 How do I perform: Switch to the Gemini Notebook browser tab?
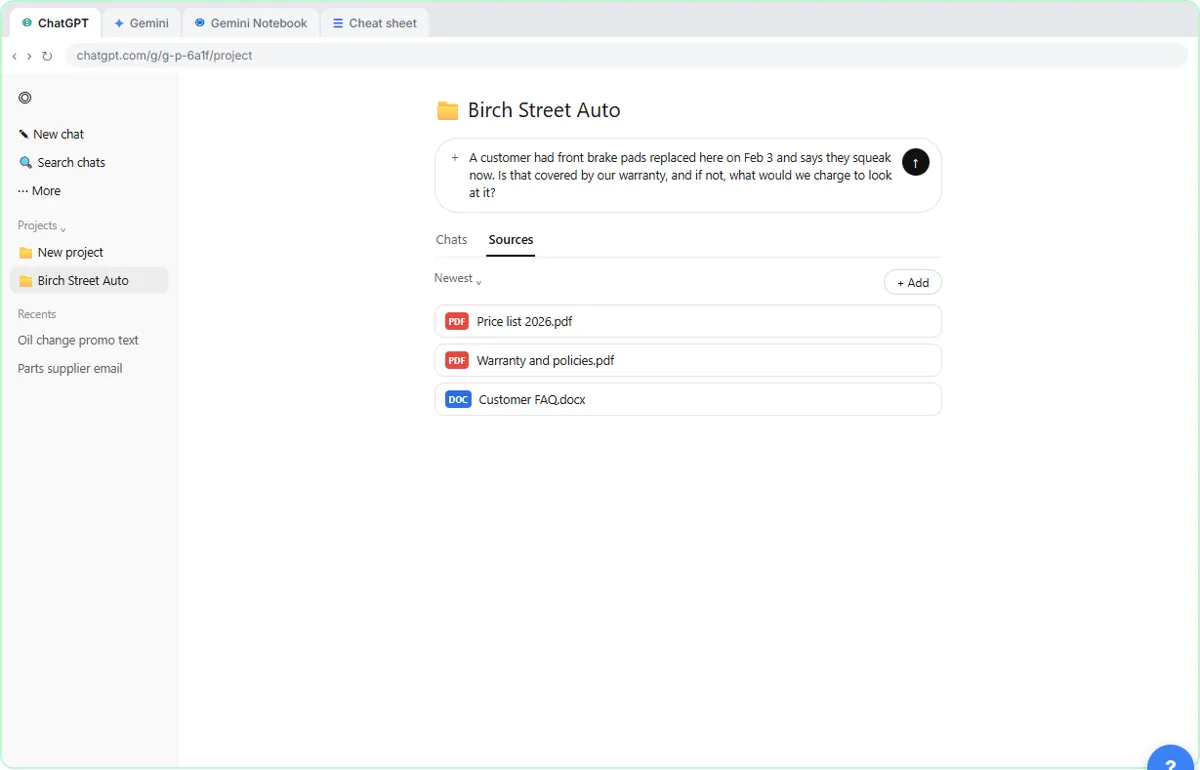[251, 23]
